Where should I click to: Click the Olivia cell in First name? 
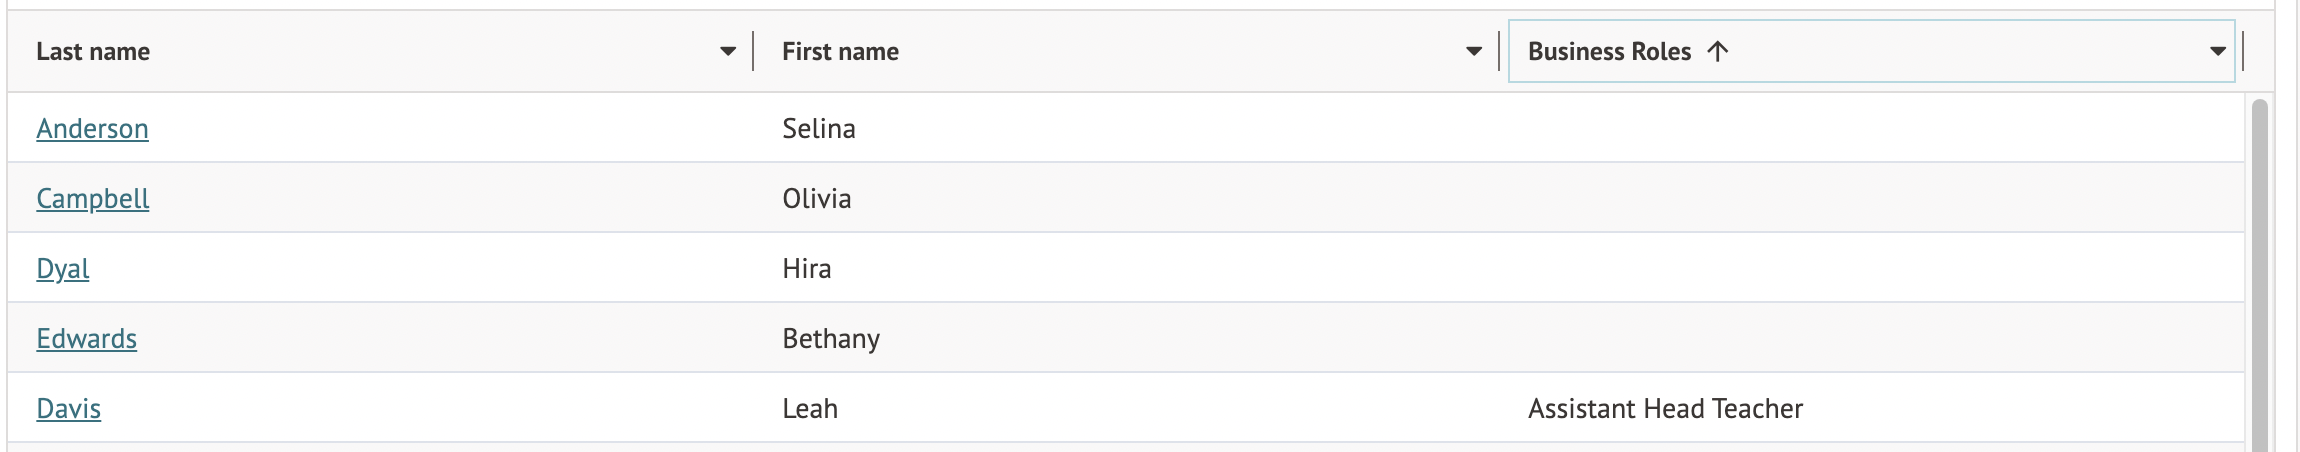[817, 199]
